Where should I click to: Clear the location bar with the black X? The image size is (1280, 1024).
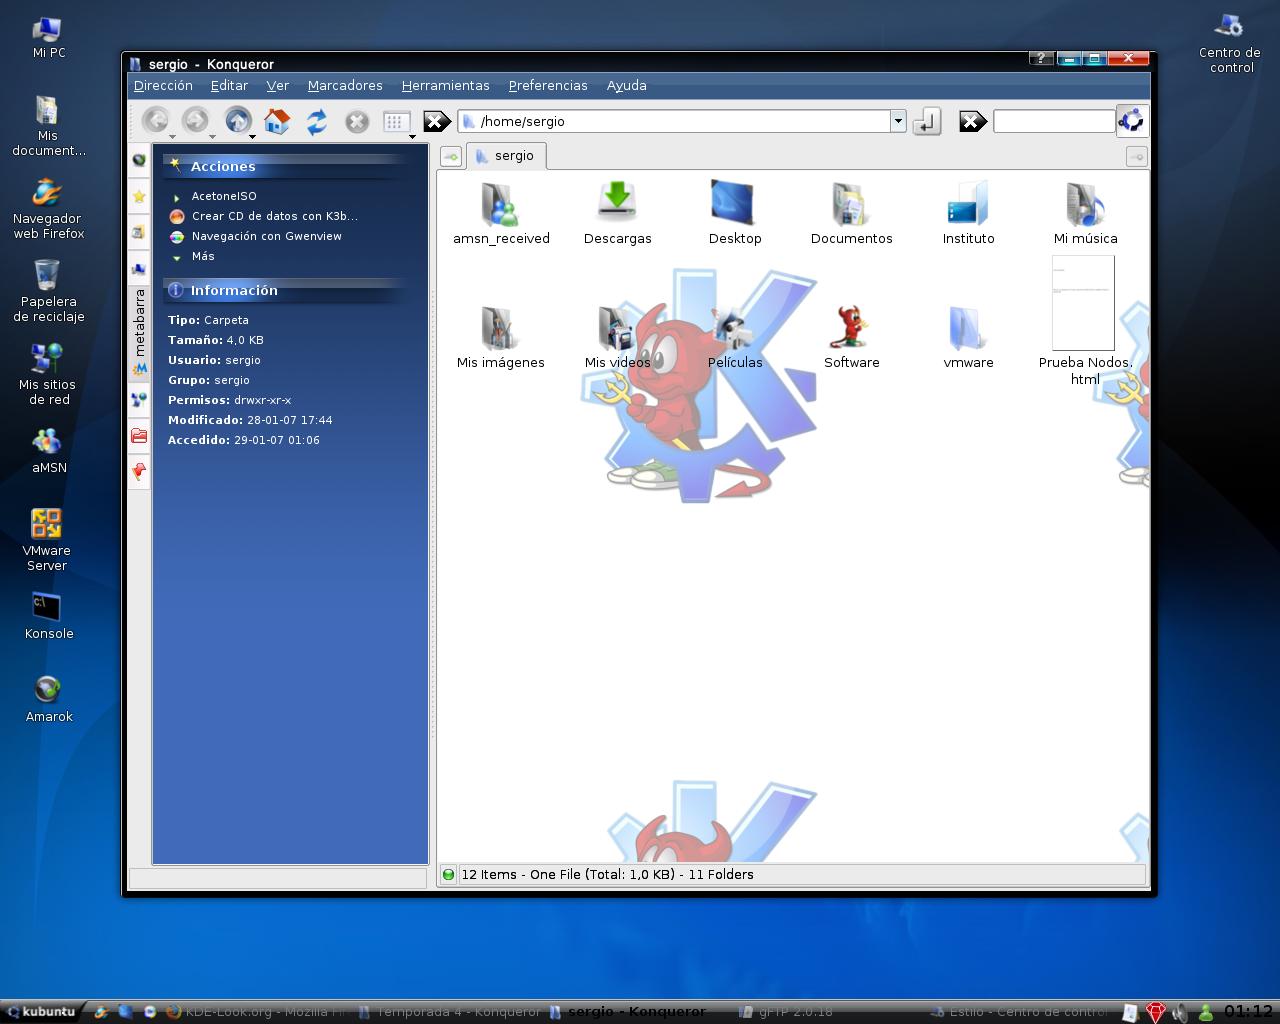[x=437, y=121]
